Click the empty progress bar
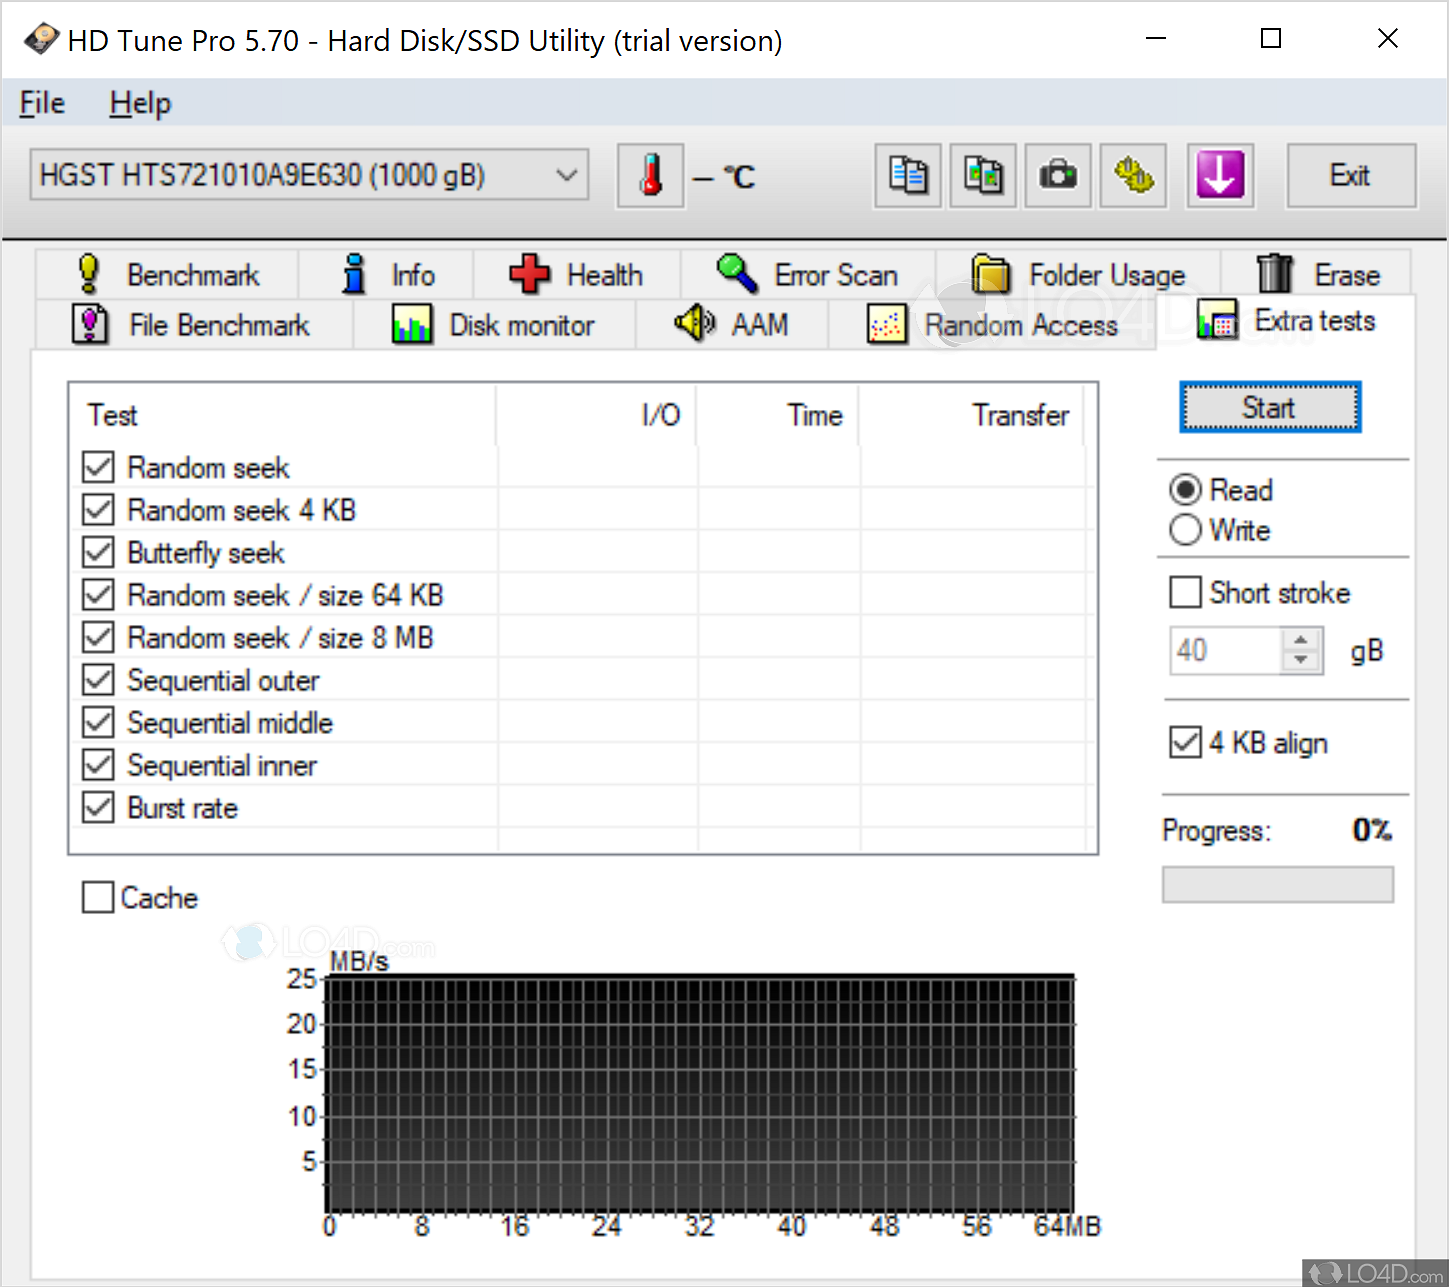1449x1287 pixels. [1277, 884]
